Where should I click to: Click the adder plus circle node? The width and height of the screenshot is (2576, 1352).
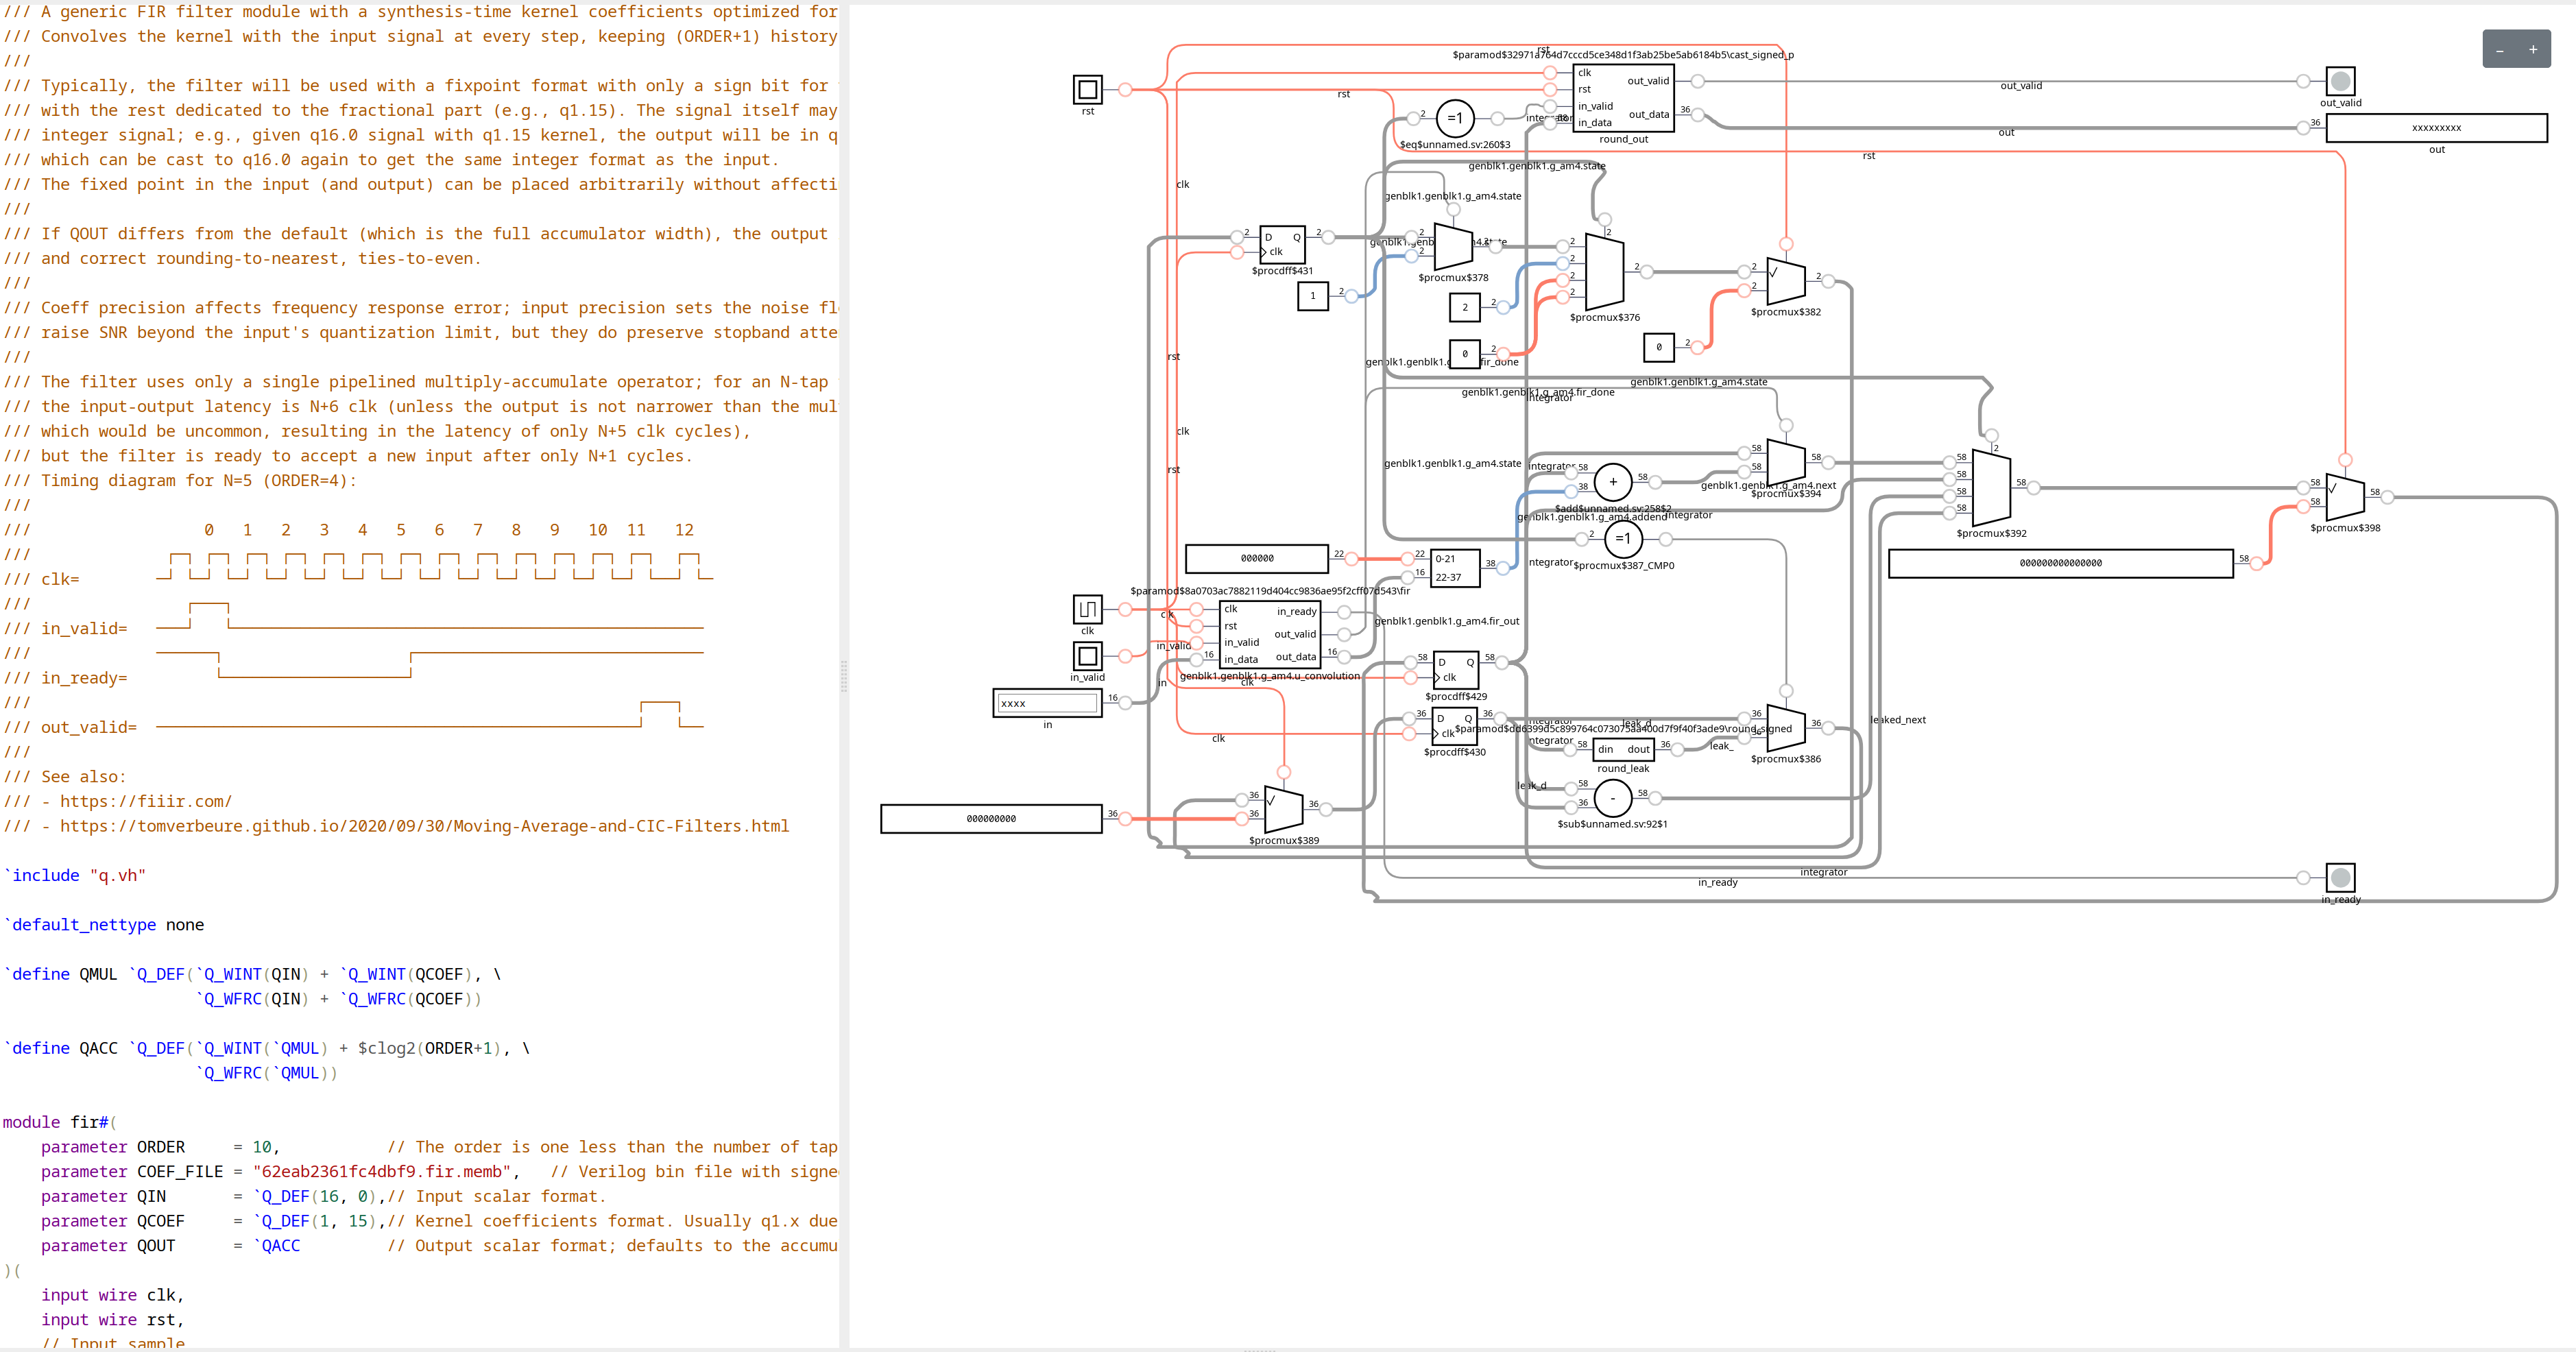click(1612, 482)
